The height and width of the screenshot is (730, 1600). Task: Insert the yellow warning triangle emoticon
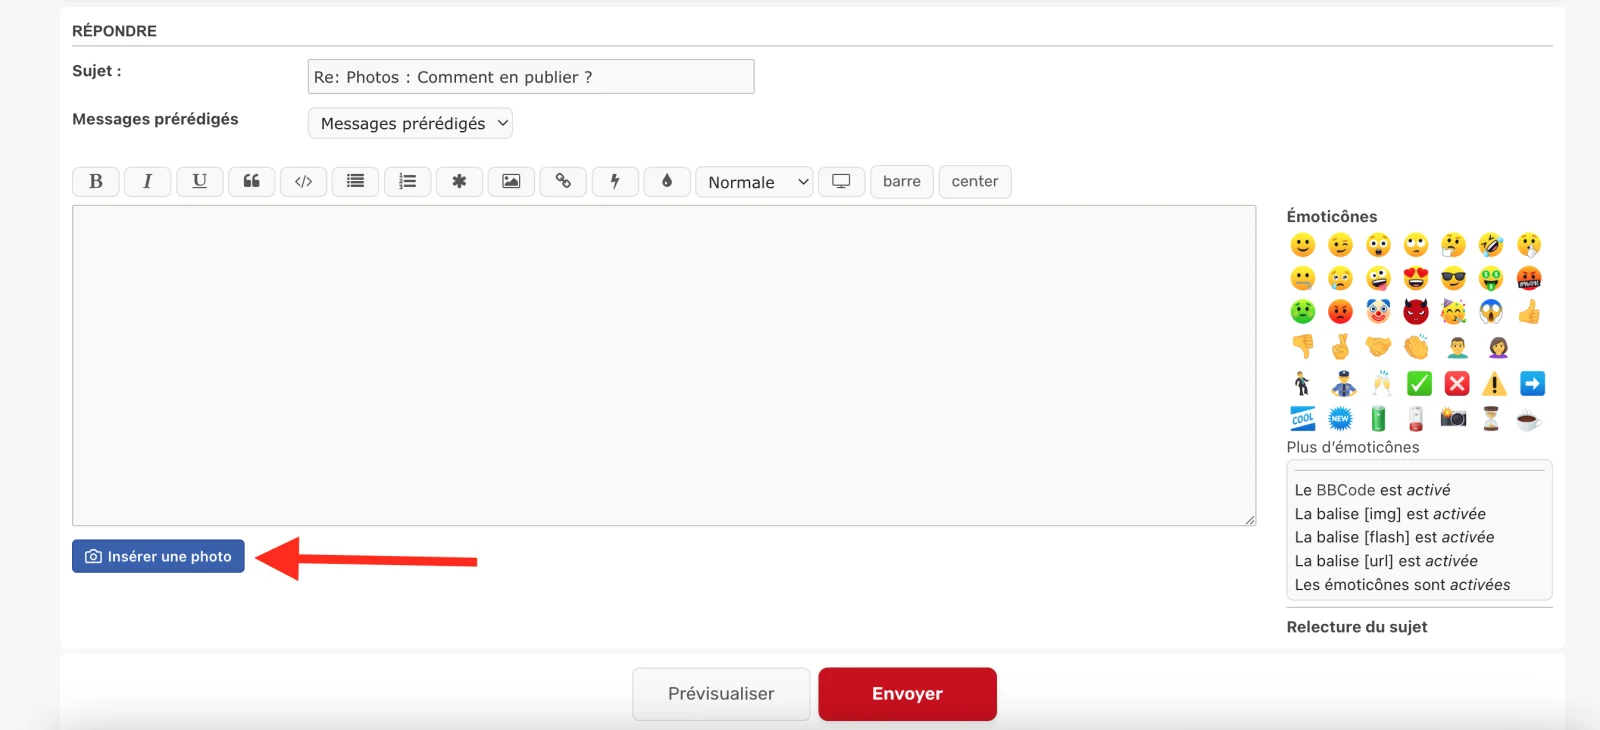point(1494,384)
